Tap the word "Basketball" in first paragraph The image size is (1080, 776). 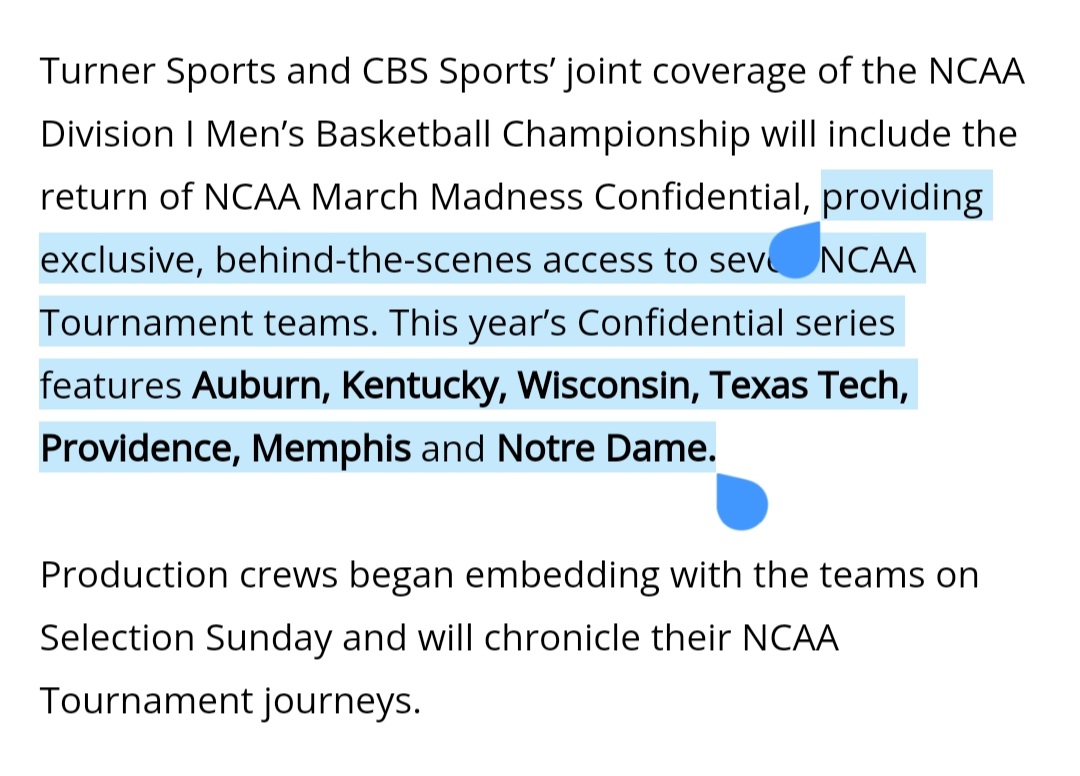click(403, 134)
